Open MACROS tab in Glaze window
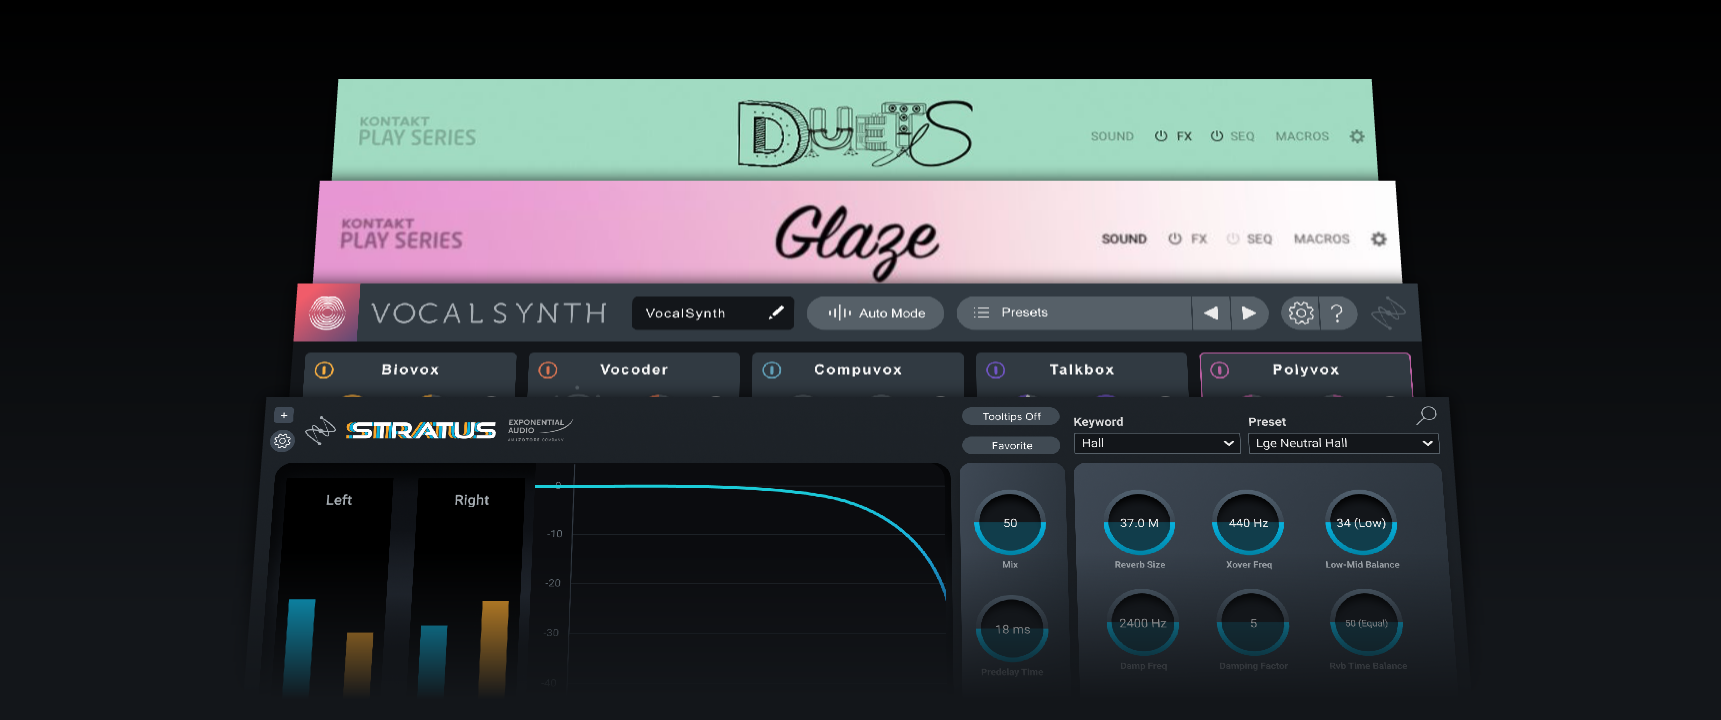Image resolution: width=1721 pixels, height=720 pixels. [1322, 239]
